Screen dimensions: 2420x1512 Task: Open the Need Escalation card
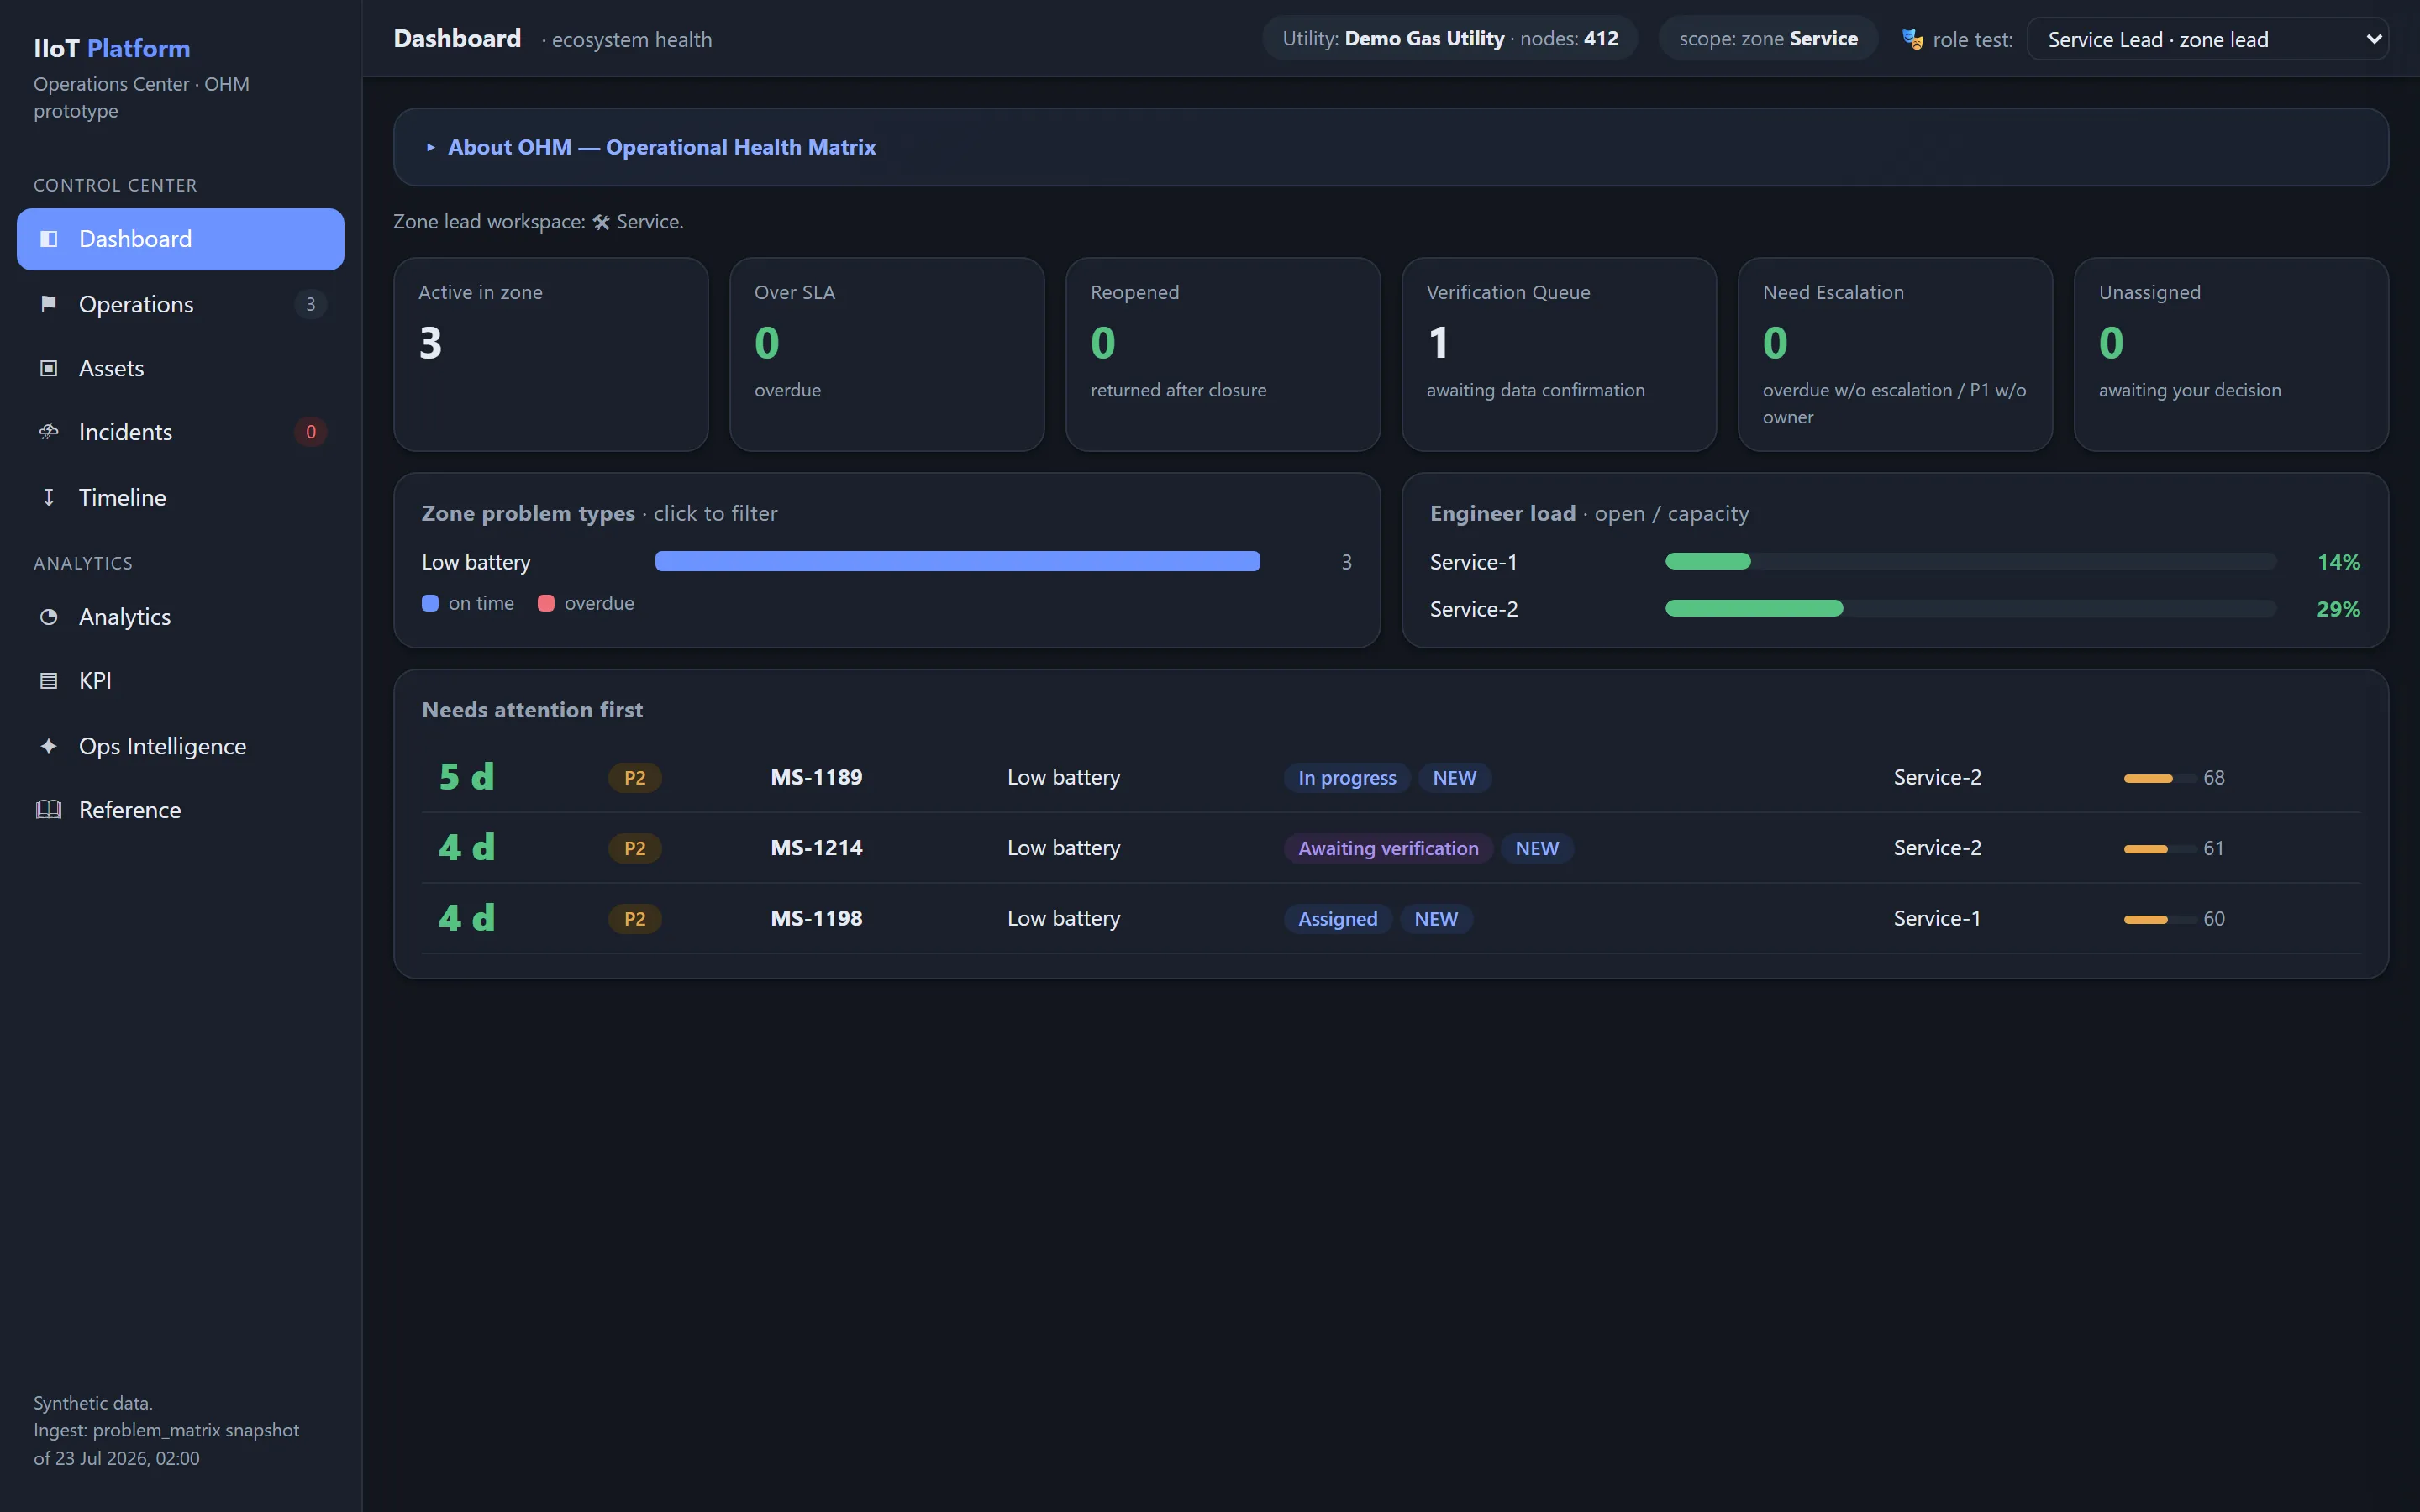[1895, 354]
